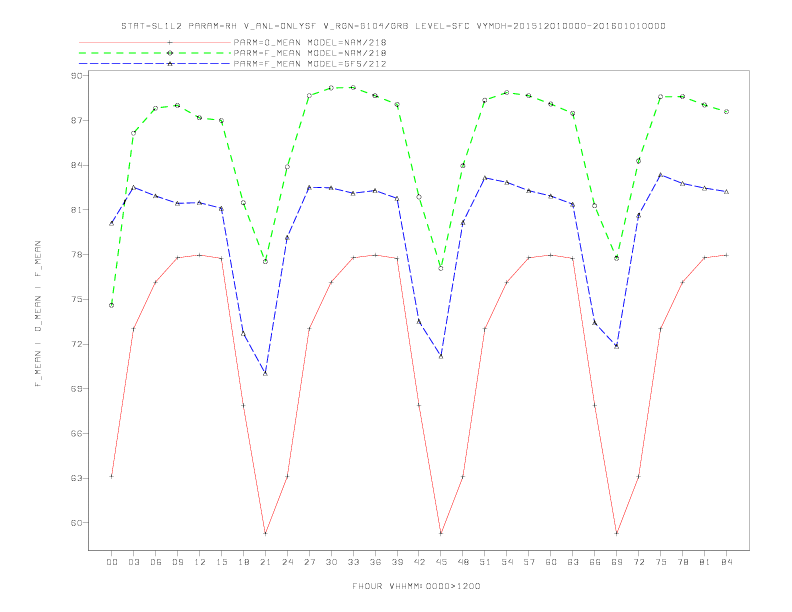Image resolution: width=792 pixels, height=612 pixels.
Task: Click x-axis forecast hour label 72
Action: (x=639, y=562)
